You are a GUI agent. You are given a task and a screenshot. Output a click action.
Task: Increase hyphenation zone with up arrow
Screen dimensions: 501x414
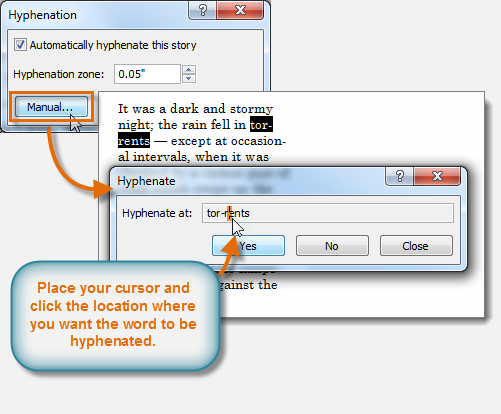click(189, 70)
